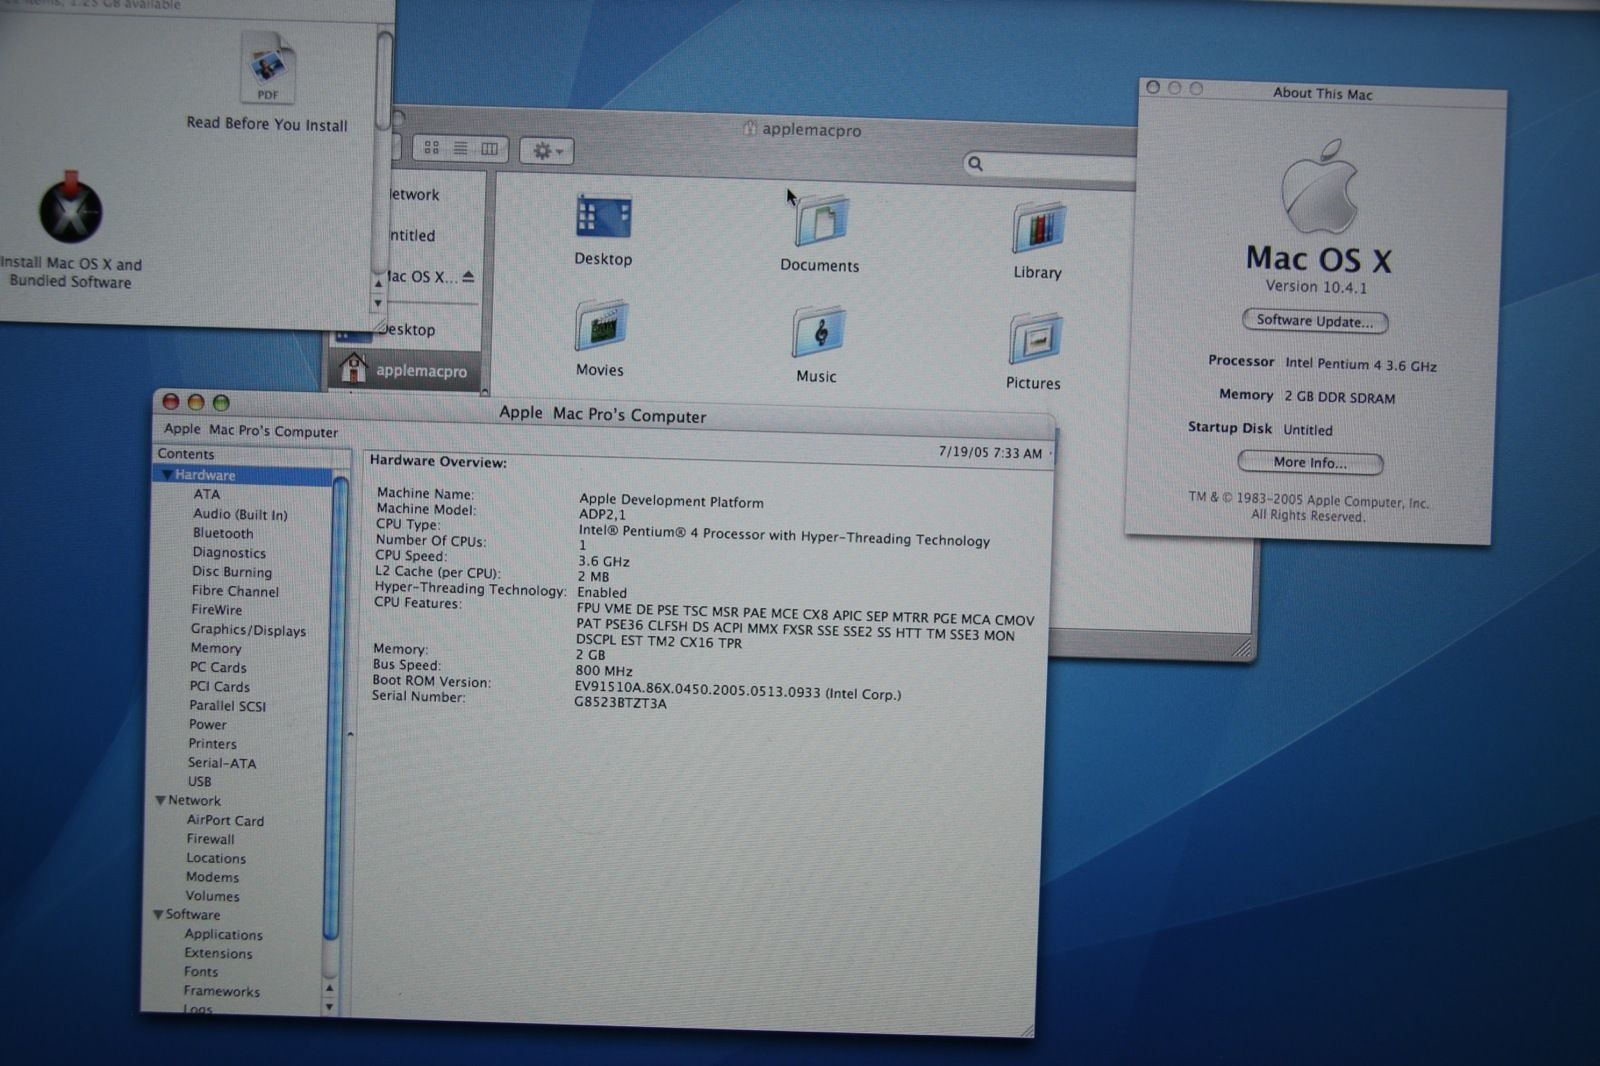
Task: Select Memory in the contents list
Action: (215, 648)
